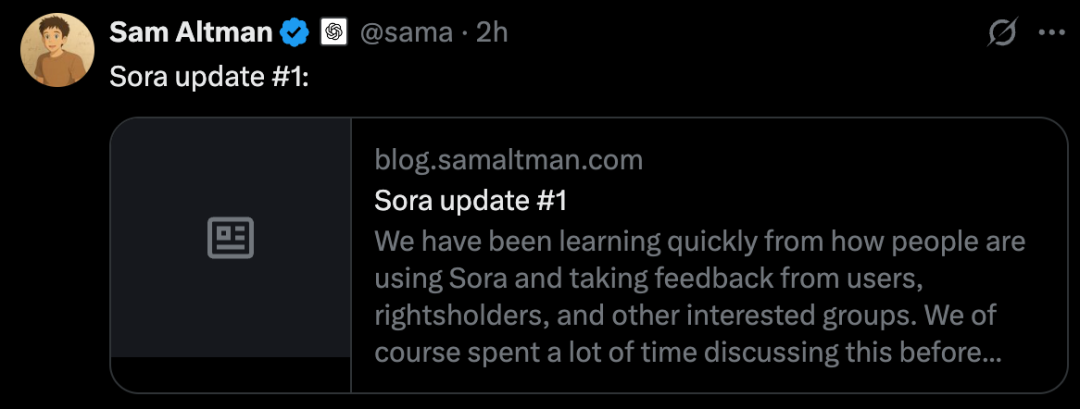The width and height of the screenshot is (1080, 409).
Task: Open the three-dot more options menu
Action: click(1052, 33)
